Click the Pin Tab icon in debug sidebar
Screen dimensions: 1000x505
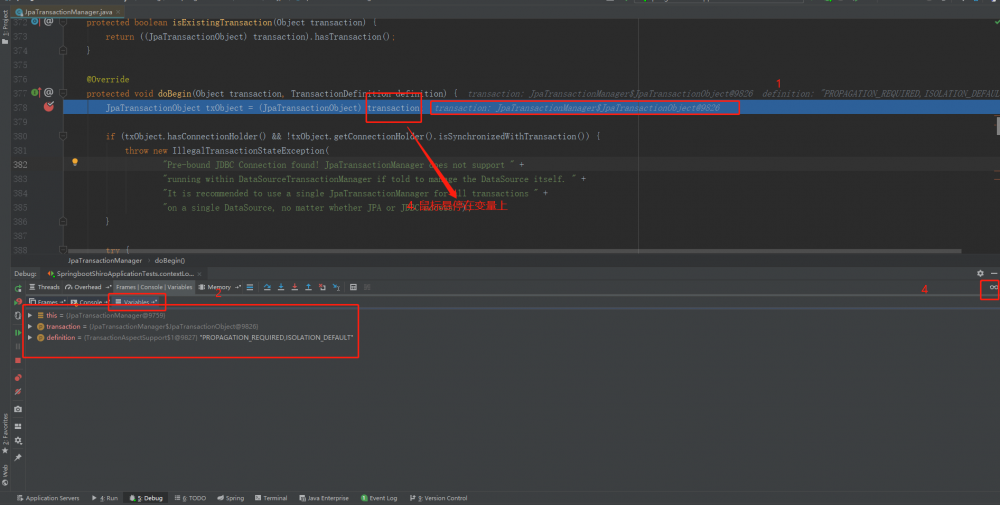18,457
